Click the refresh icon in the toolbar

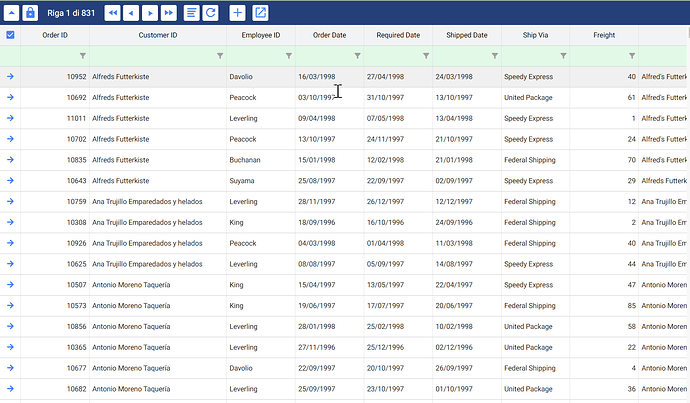click(210, 13)
